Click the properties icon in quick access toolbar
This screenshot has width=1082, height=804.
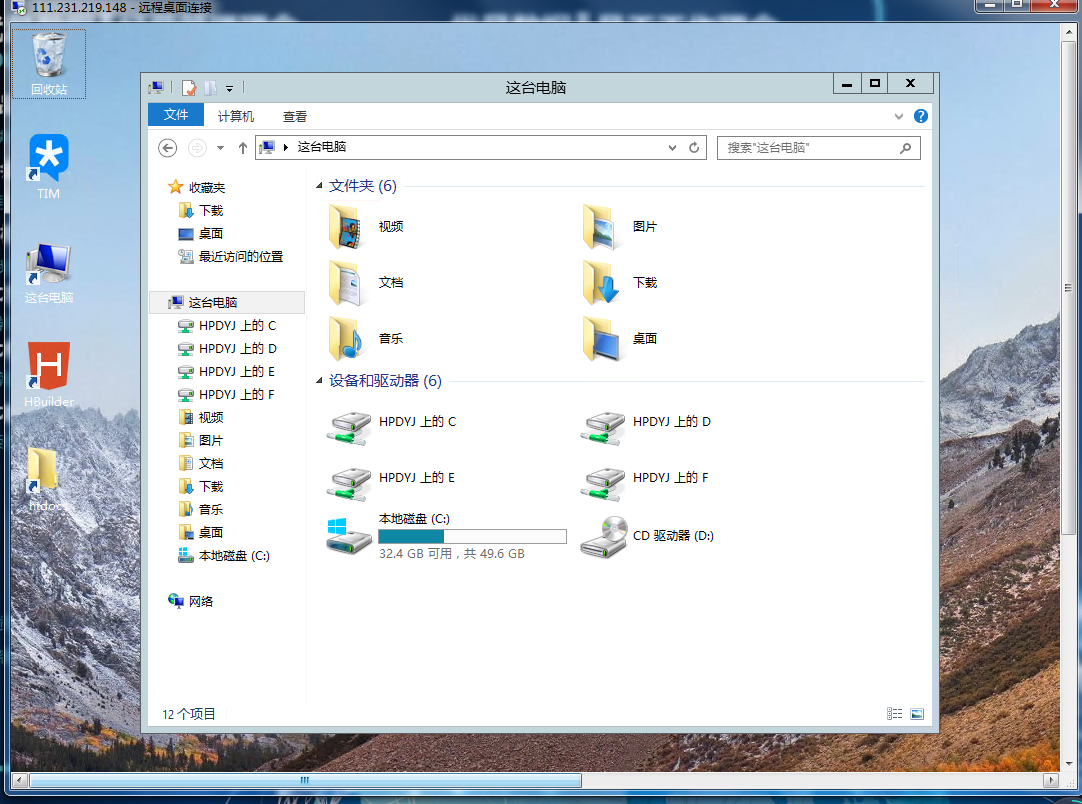(188, 88)
